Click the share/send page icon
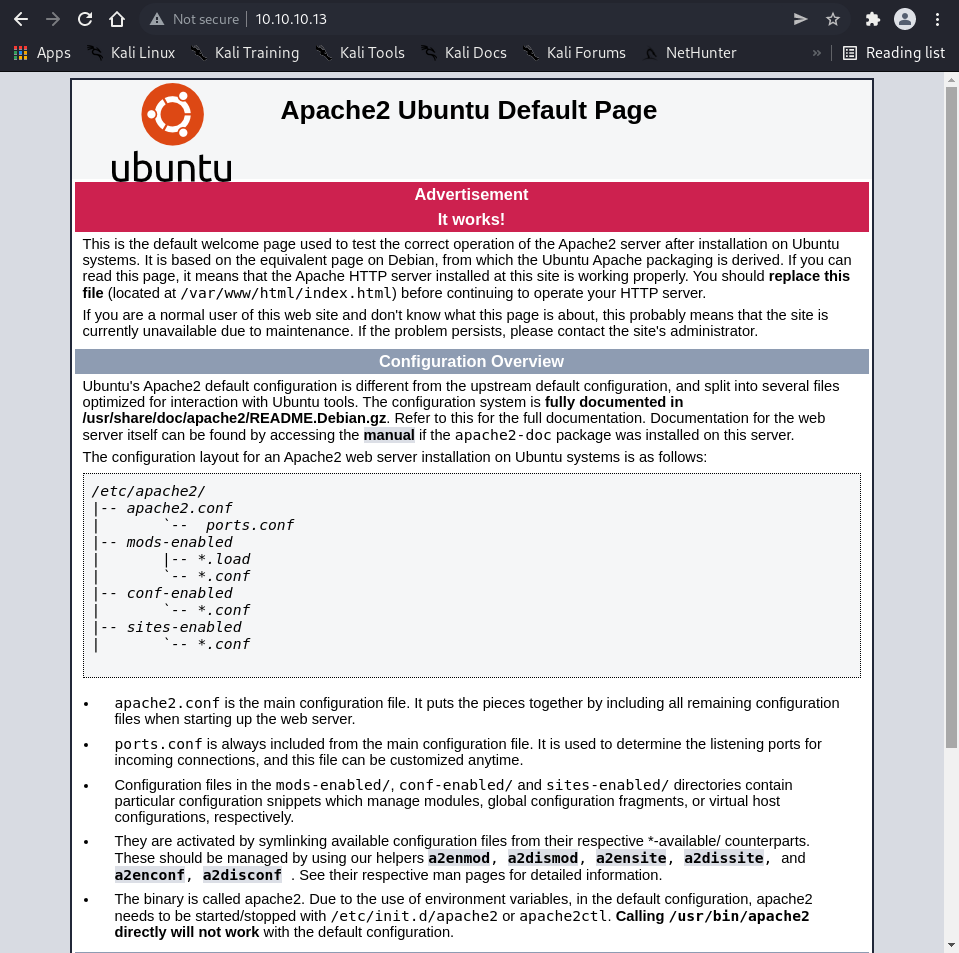Screen dimensions: 959x953 coord(801,20)
